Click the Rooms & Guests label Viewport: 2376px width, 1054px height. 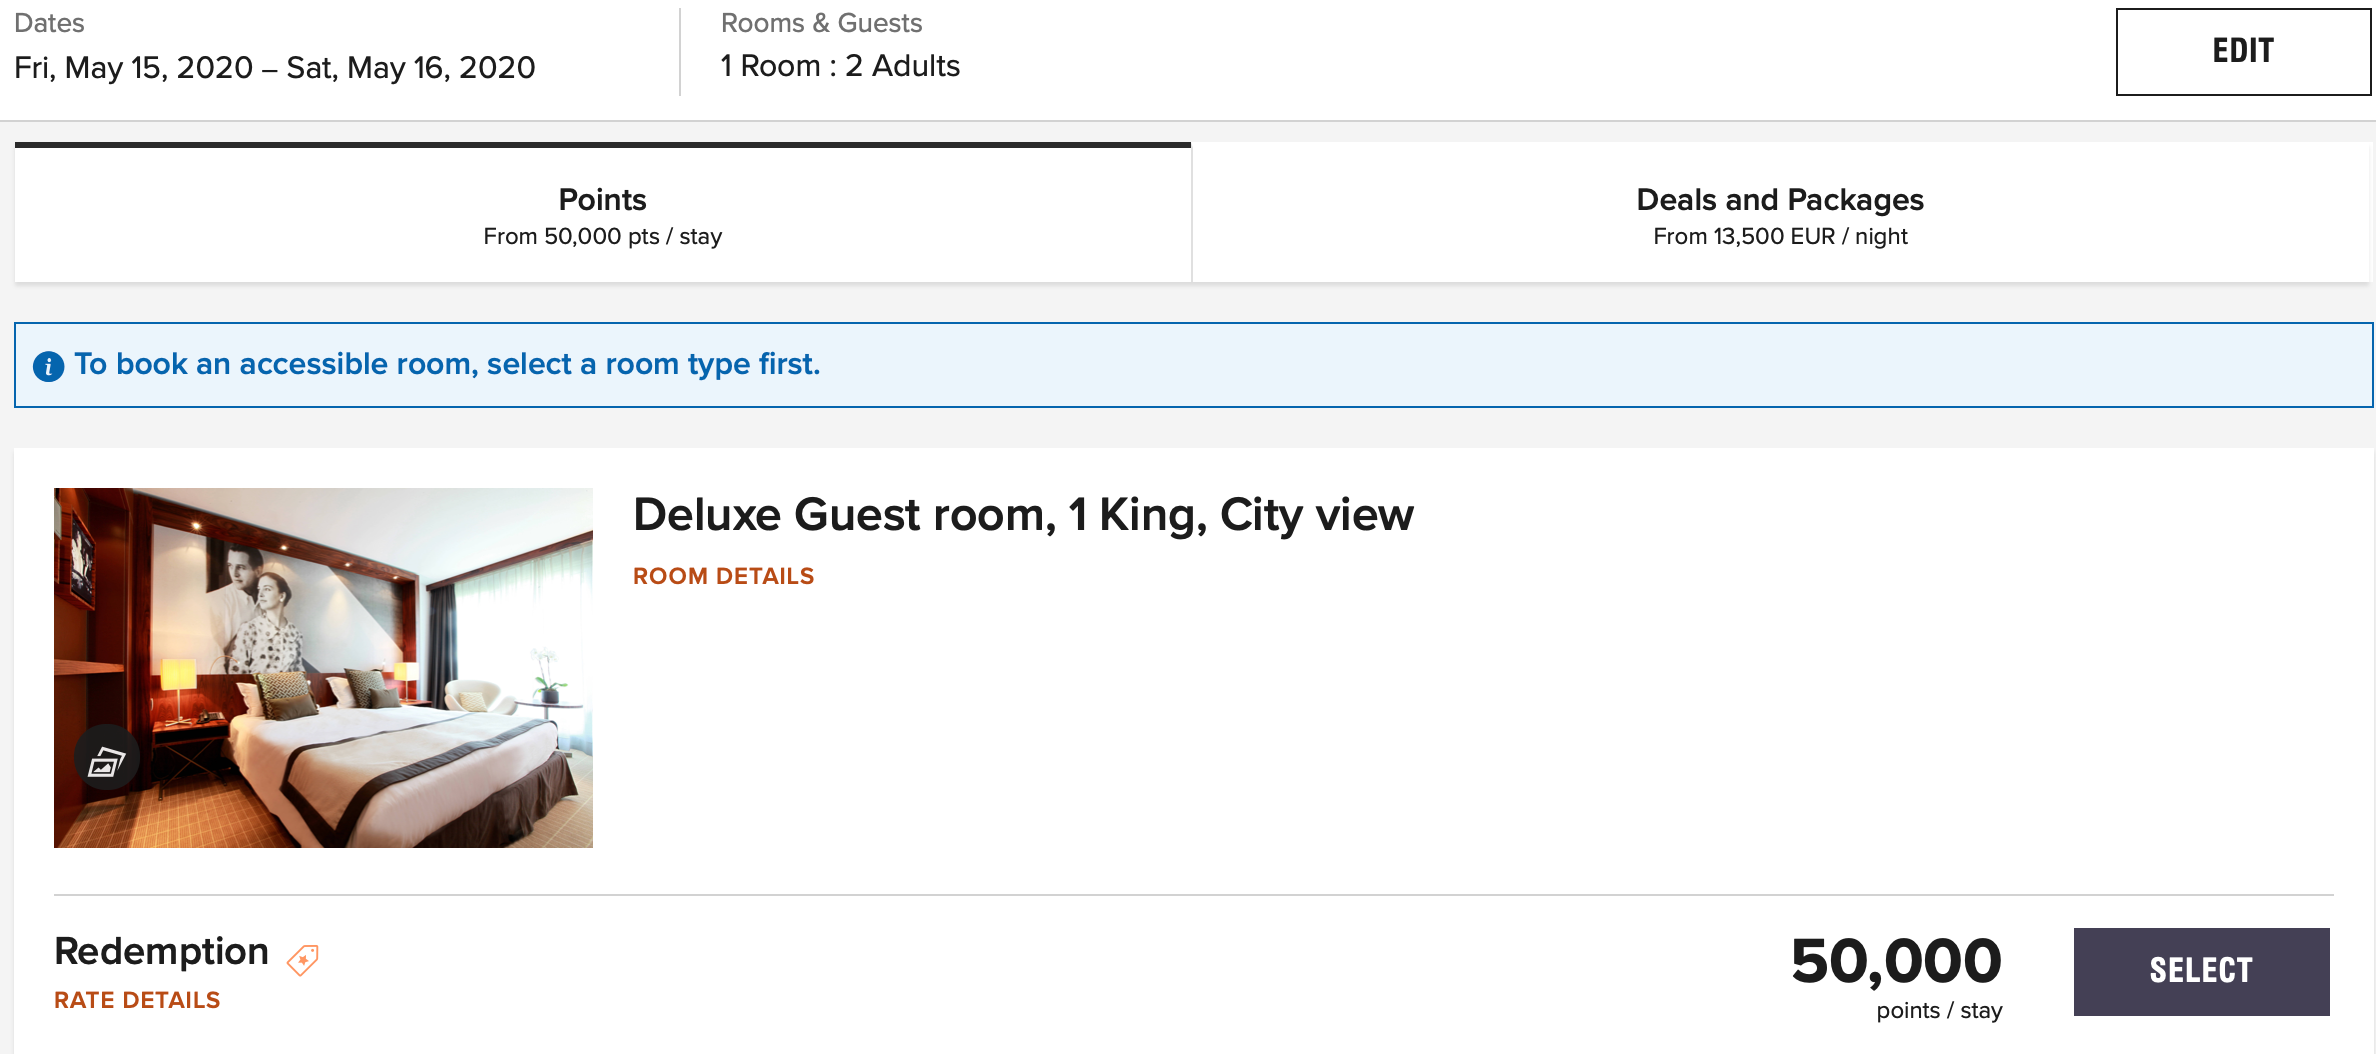(x=821, y=23)
